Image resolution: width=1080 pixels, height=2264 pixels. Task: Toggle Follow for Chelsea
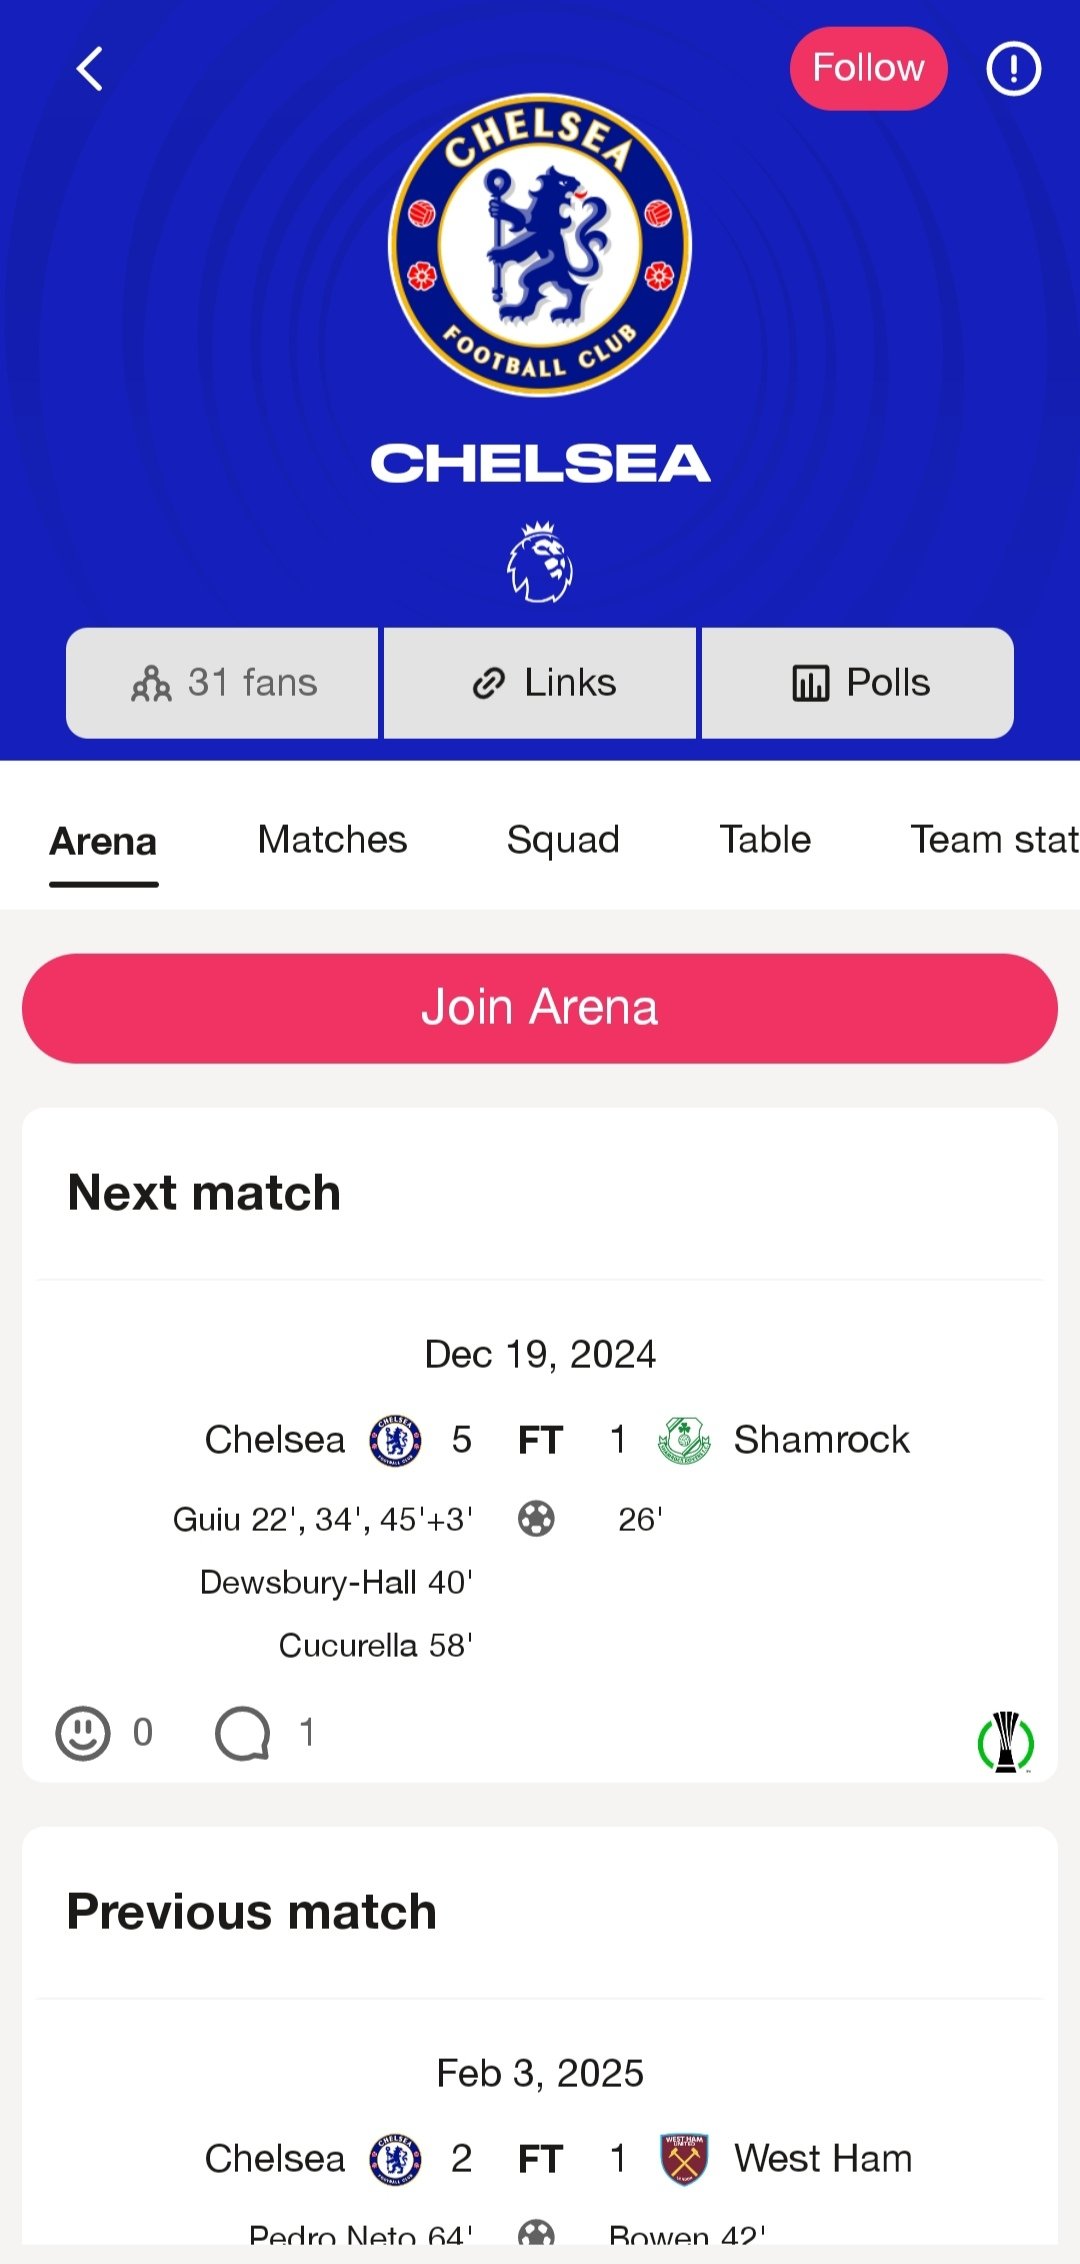tap(868, 69)
